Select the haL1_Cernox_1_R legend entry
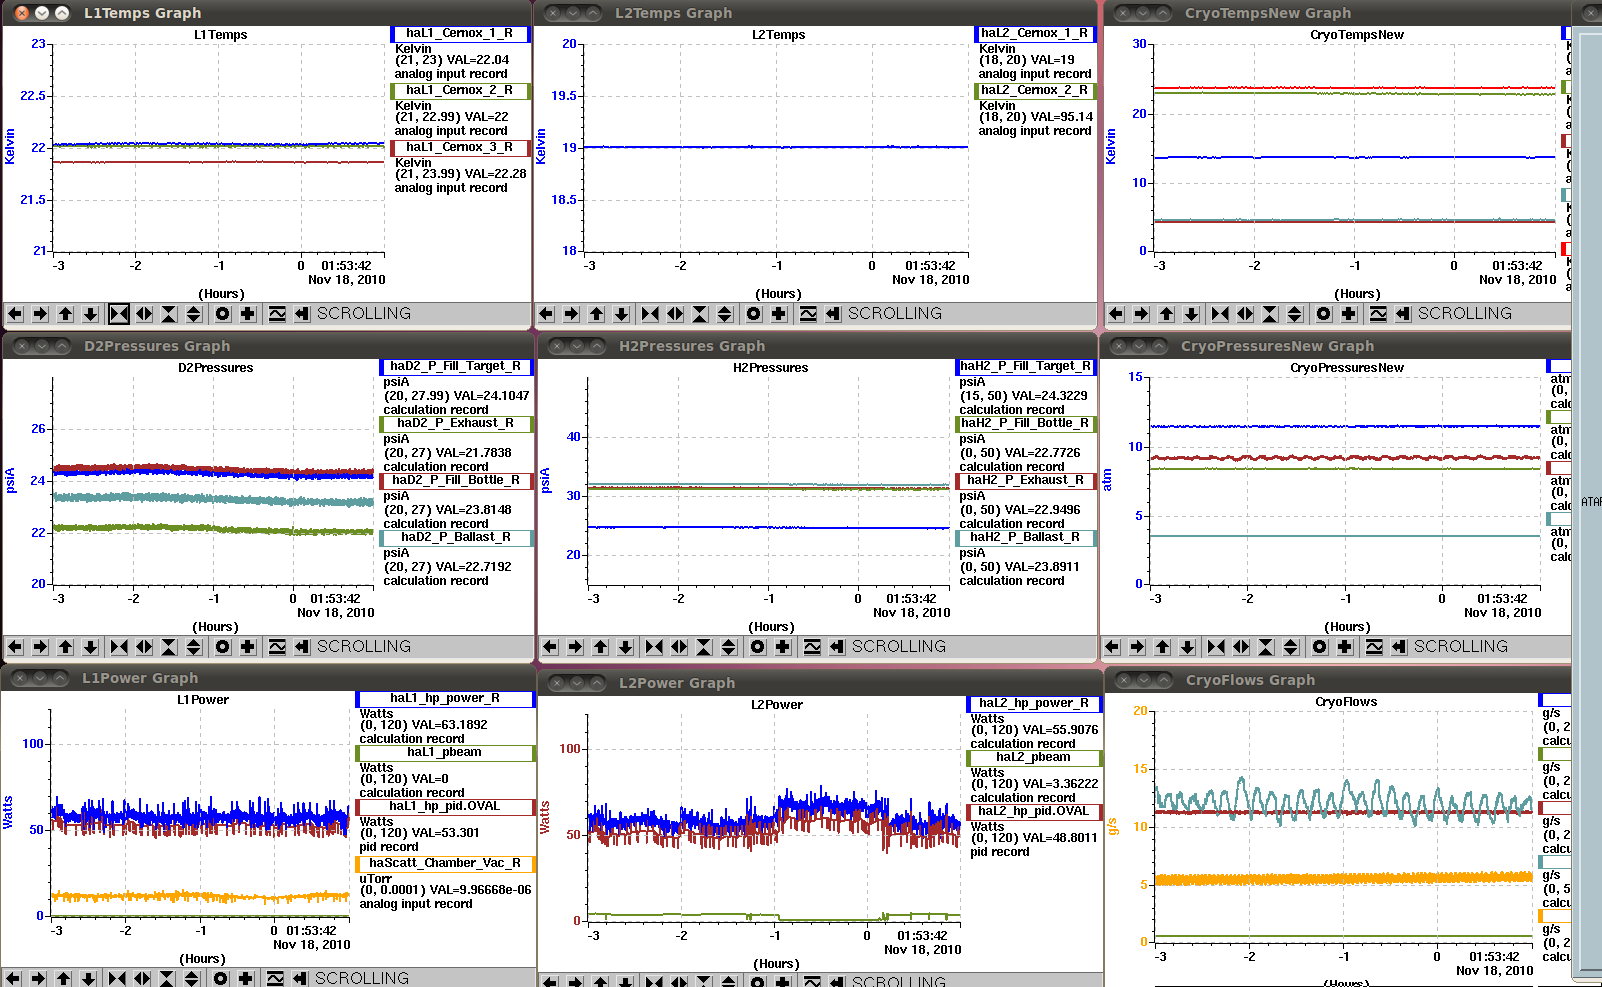 click(460, 33)
